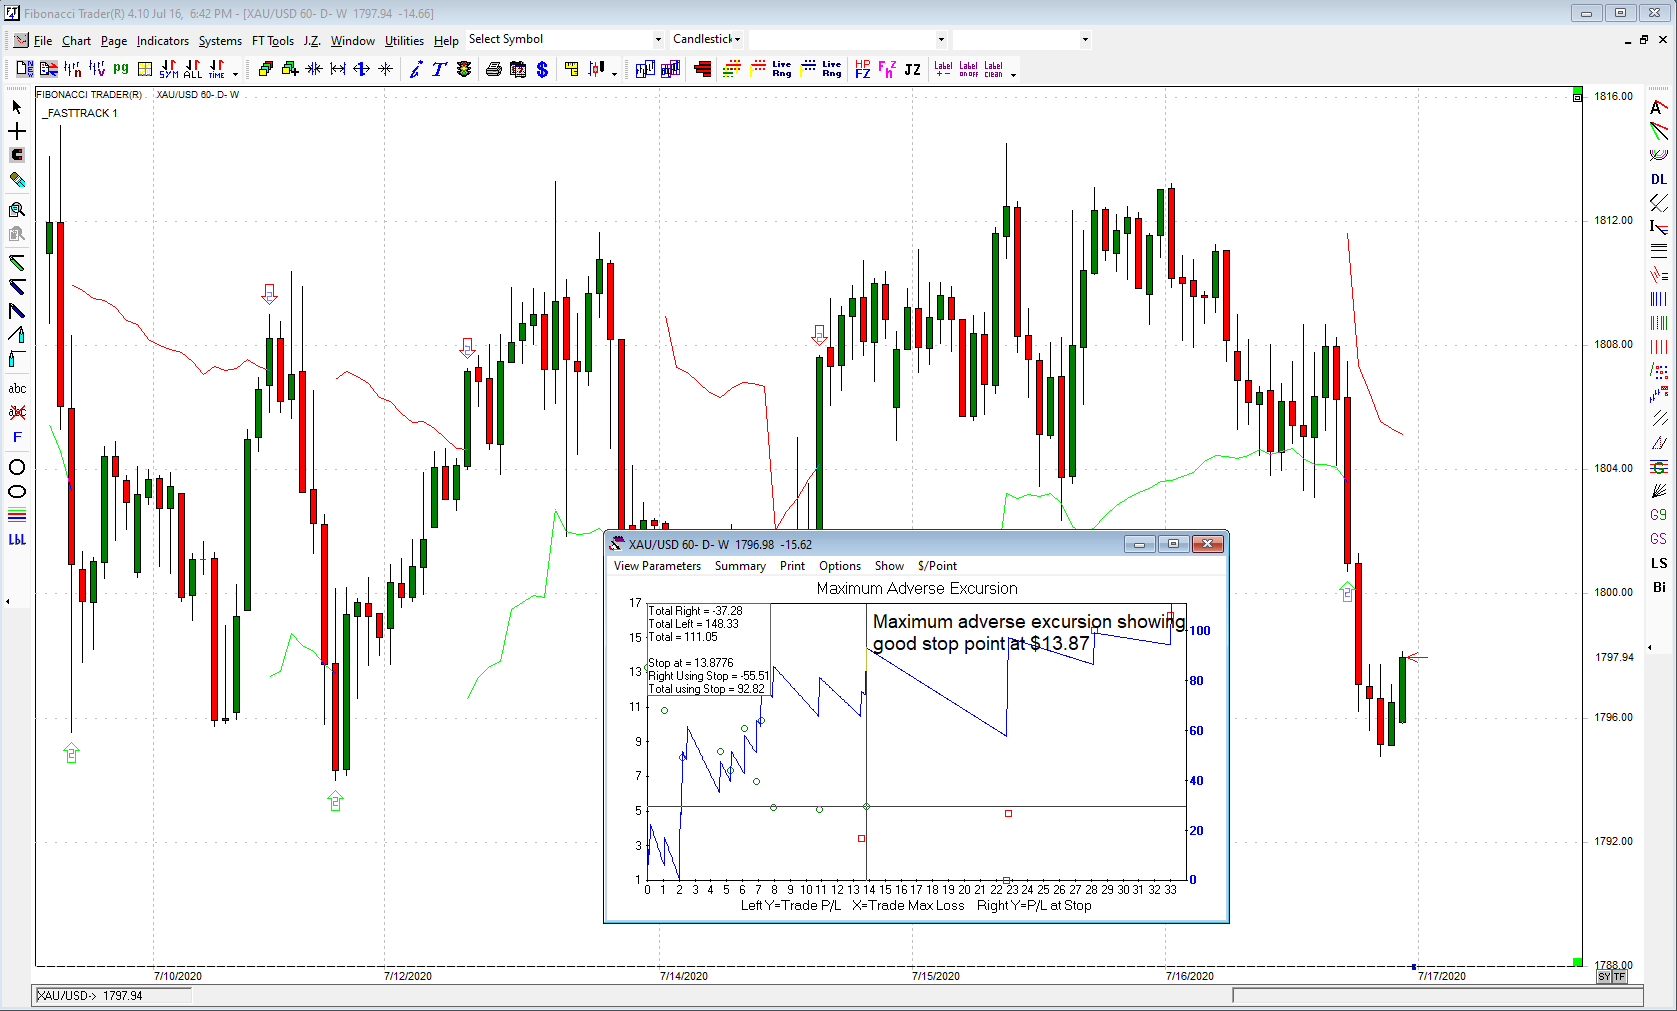This screenshot has height=1011, width=1677.
Task: Click the traffic light icon
Action: 464,69
